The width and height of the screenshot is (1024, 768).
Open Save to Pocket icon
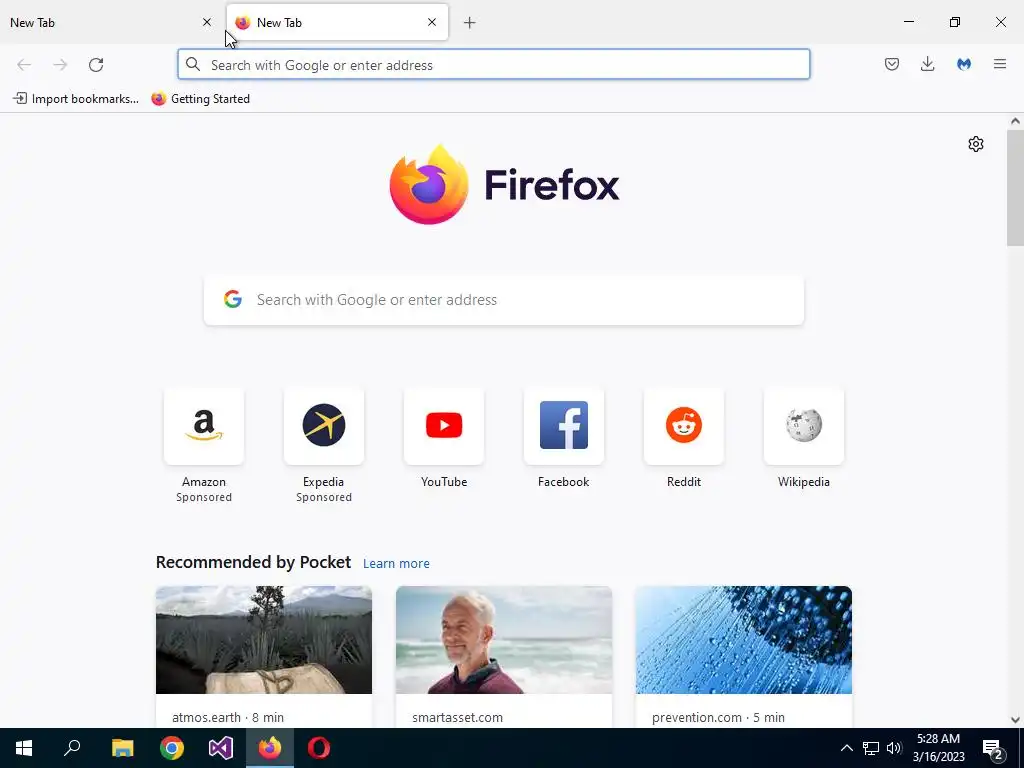tap(891, 64)
